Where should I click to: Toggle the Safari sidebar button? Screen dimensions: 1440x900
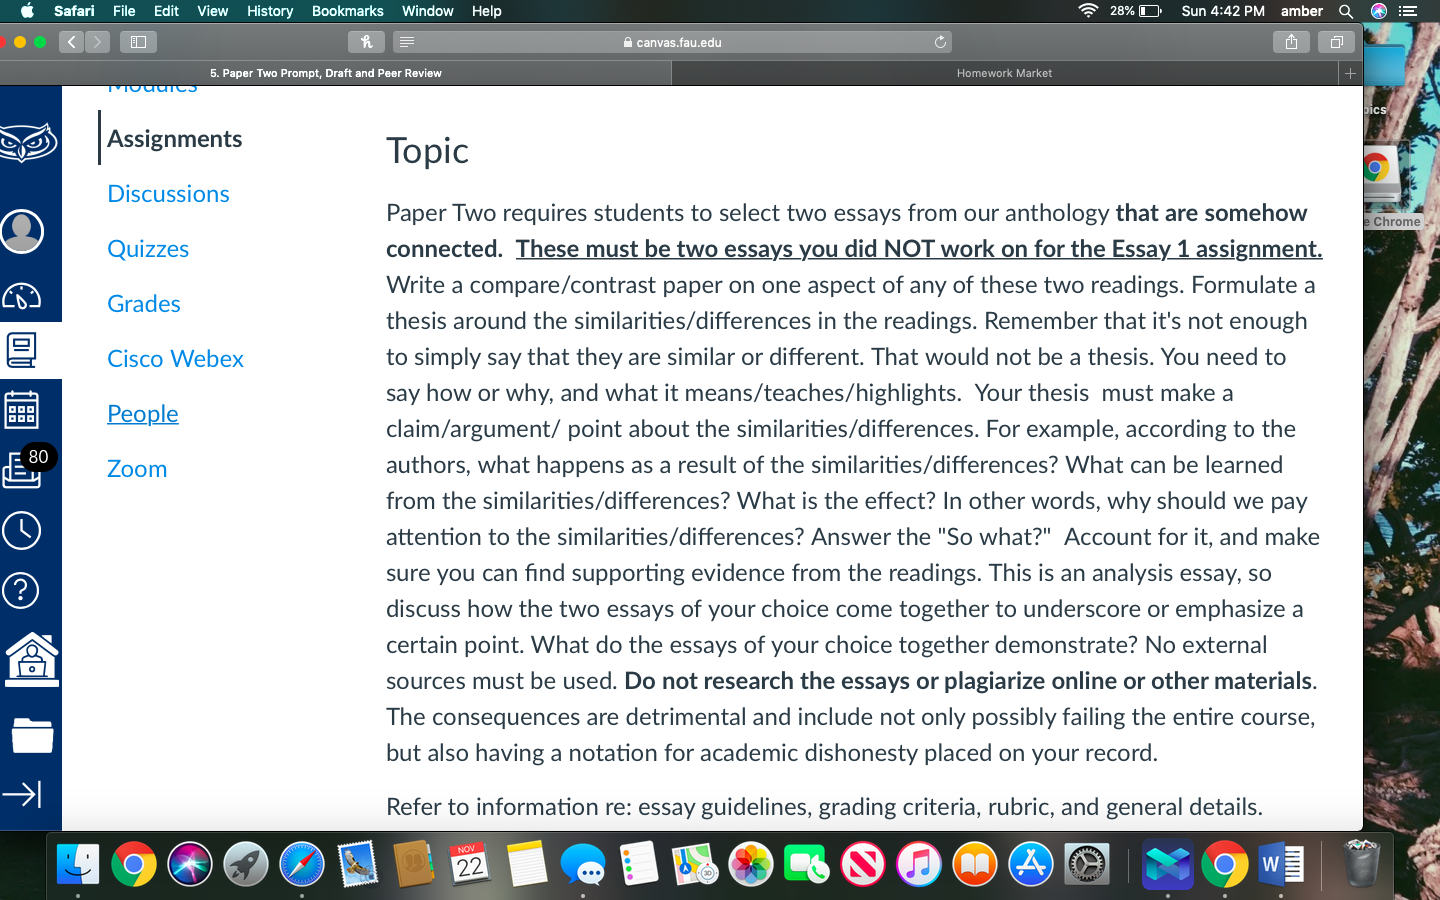tap(138, 42)
